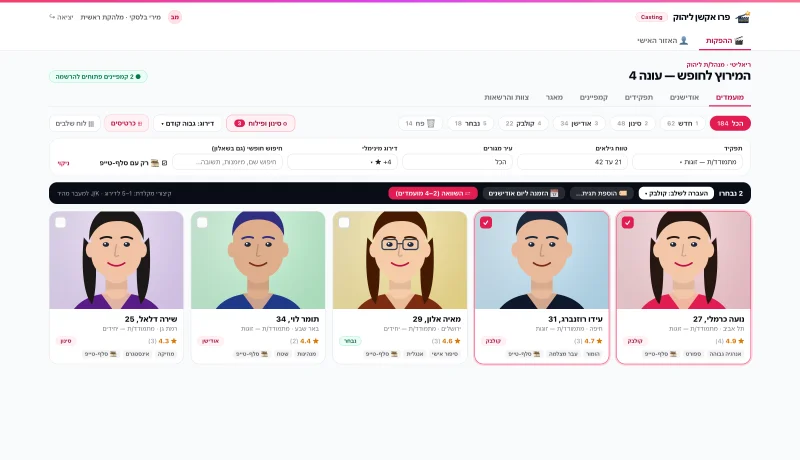Select the מאגר sub-tab
Viewport: 800px width, 460px height.
pos(554,97)
